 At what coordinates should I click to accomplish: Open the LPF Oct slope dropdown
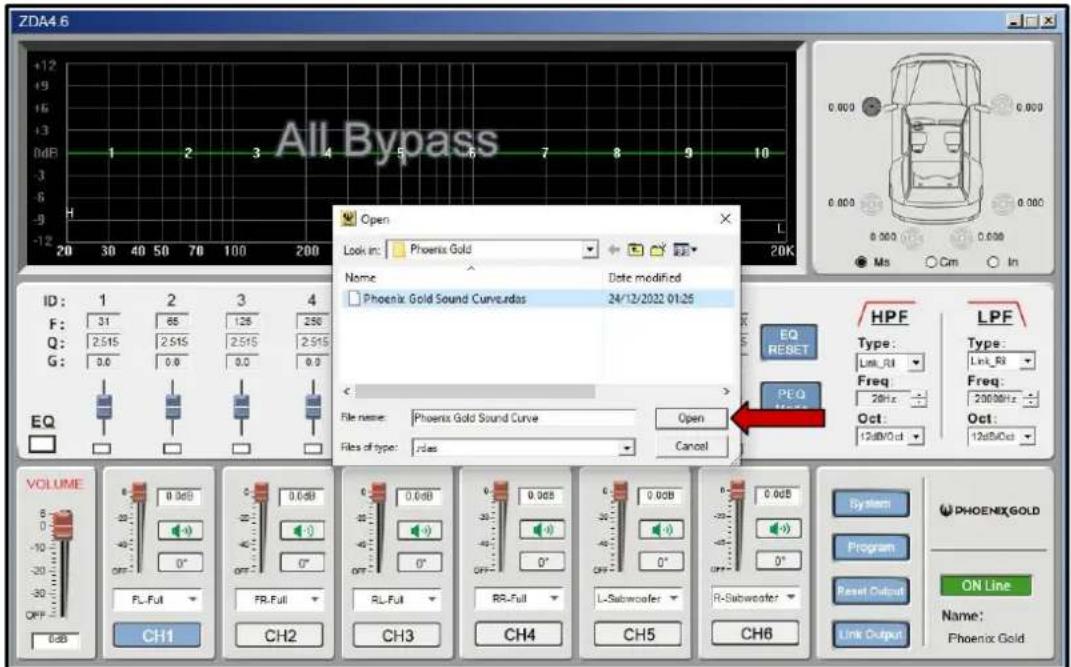click(1028, 434)
